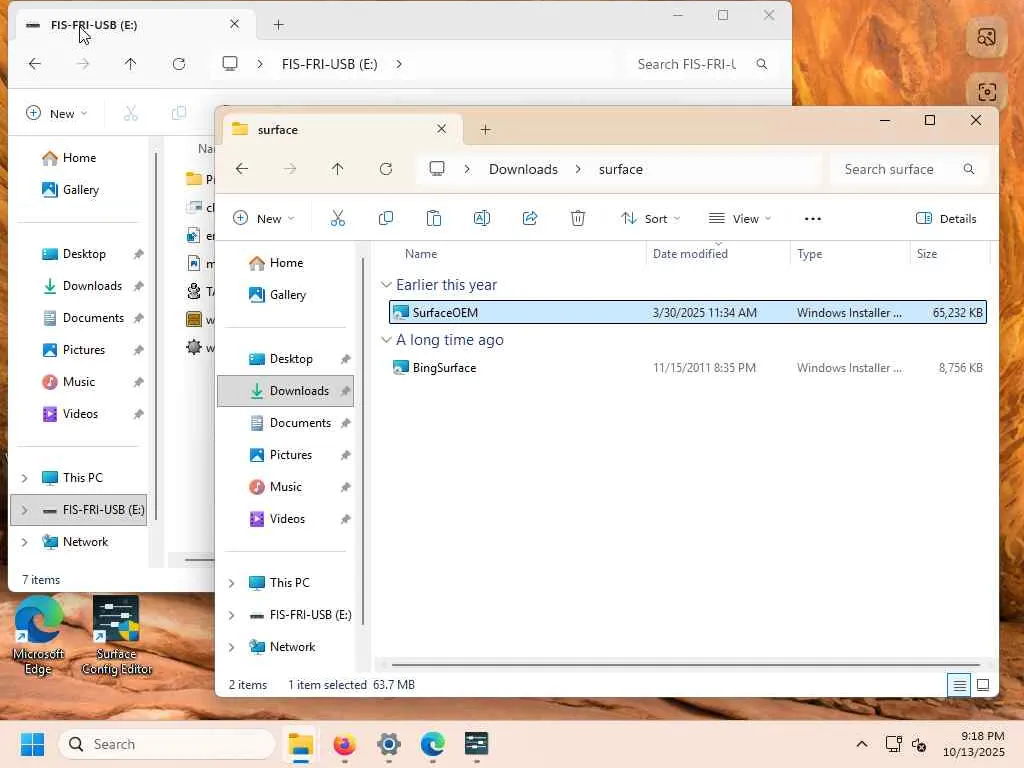This screenshot has height=768, width=1024.
Task: Open Gallery in surface window sidebar
Action: click(x=286, y=295)
